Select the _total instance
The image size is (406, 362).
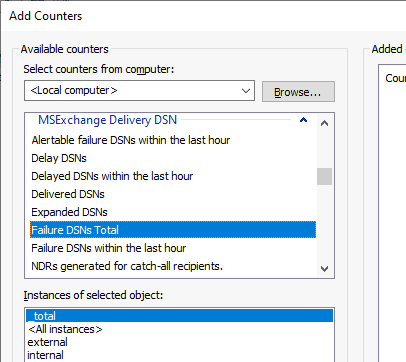tap(179, 316)
